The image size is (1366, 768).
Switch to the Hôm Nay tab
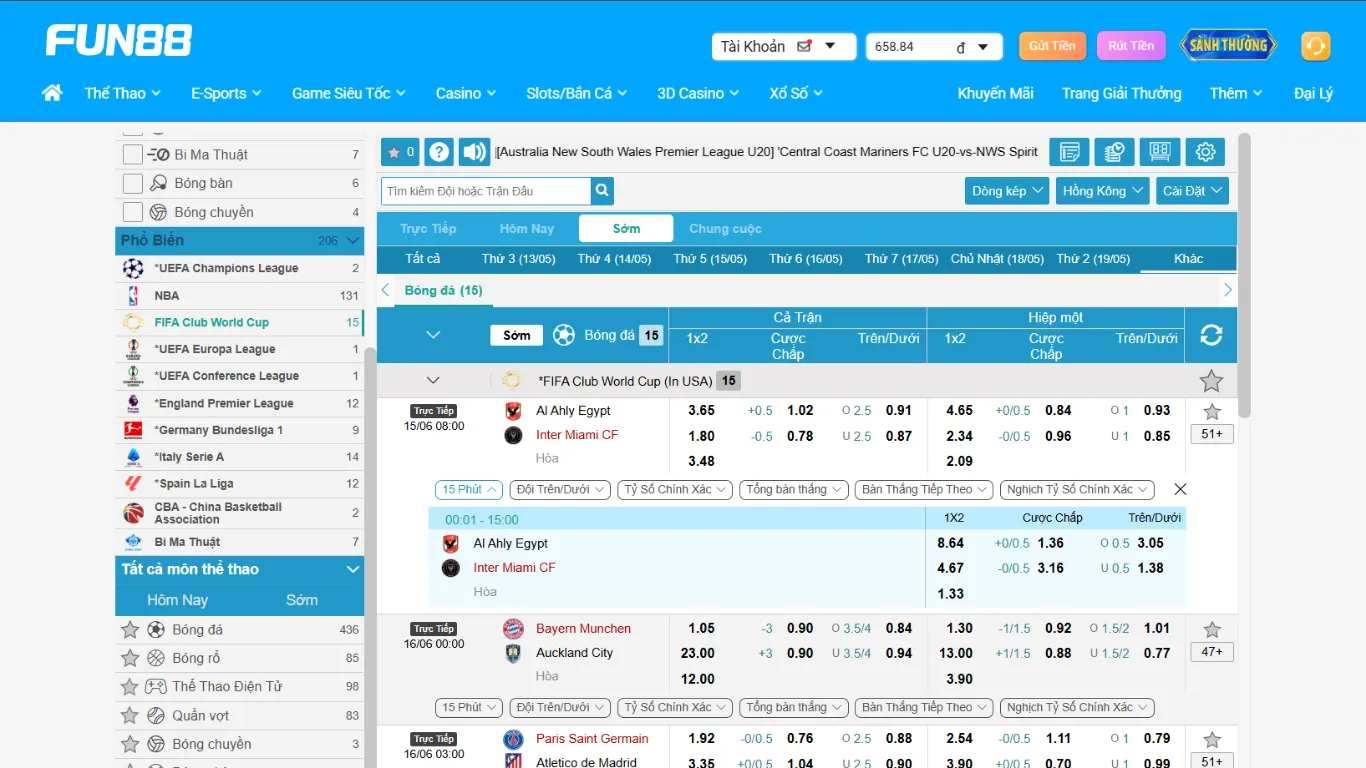coord(527,229)
